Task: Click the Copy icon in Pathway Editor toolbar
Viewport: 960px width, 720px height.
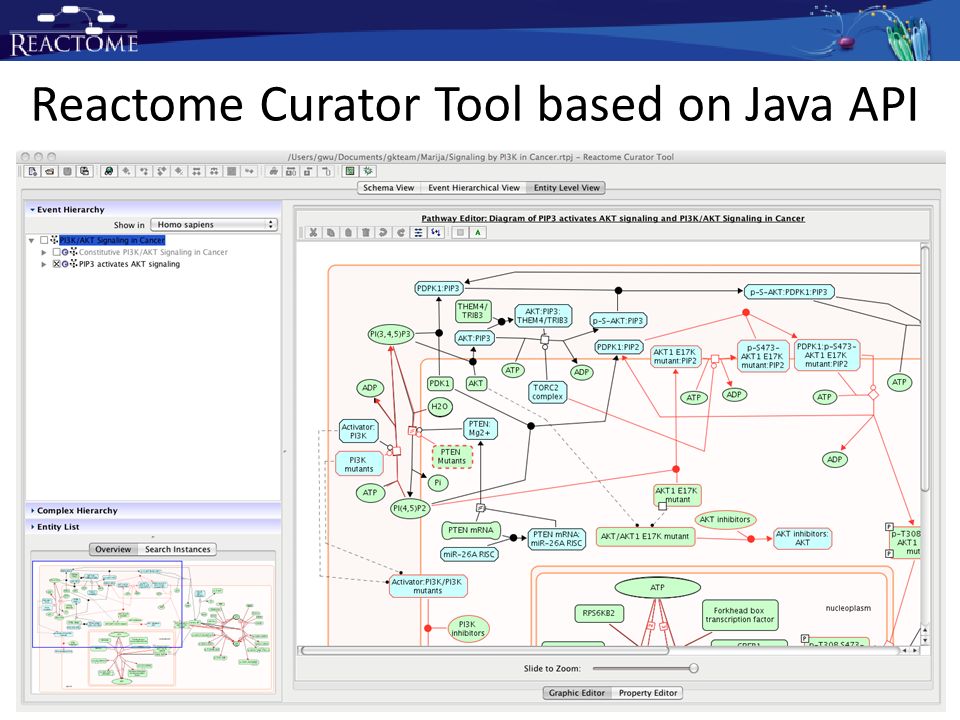Action: point(331,233)
